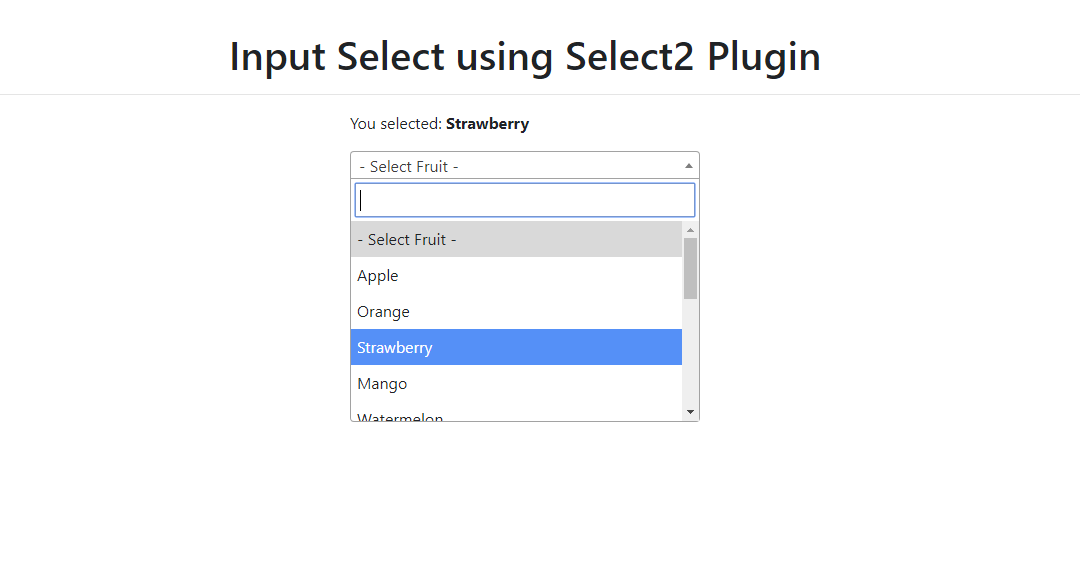The image size is (1086, 580).
Task: Select the highlighted Strawberry list option
Action: [x=517, y=348]
